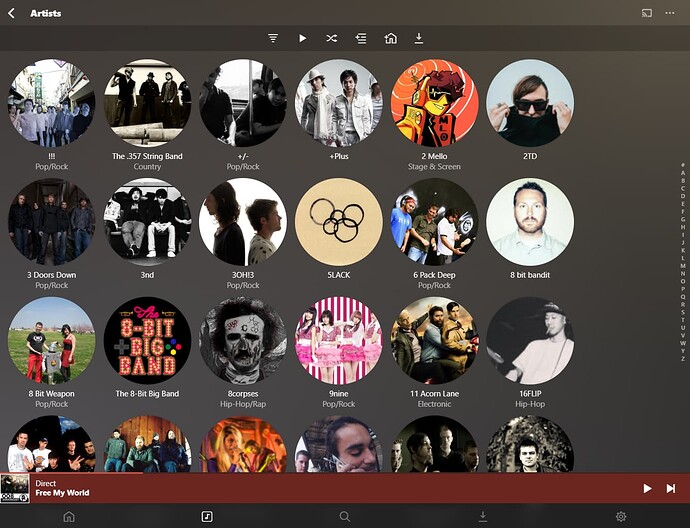This screenshot has width=690, height=528.
Task: Open the Settings gear tab
Action: click(x=621, y=516)
